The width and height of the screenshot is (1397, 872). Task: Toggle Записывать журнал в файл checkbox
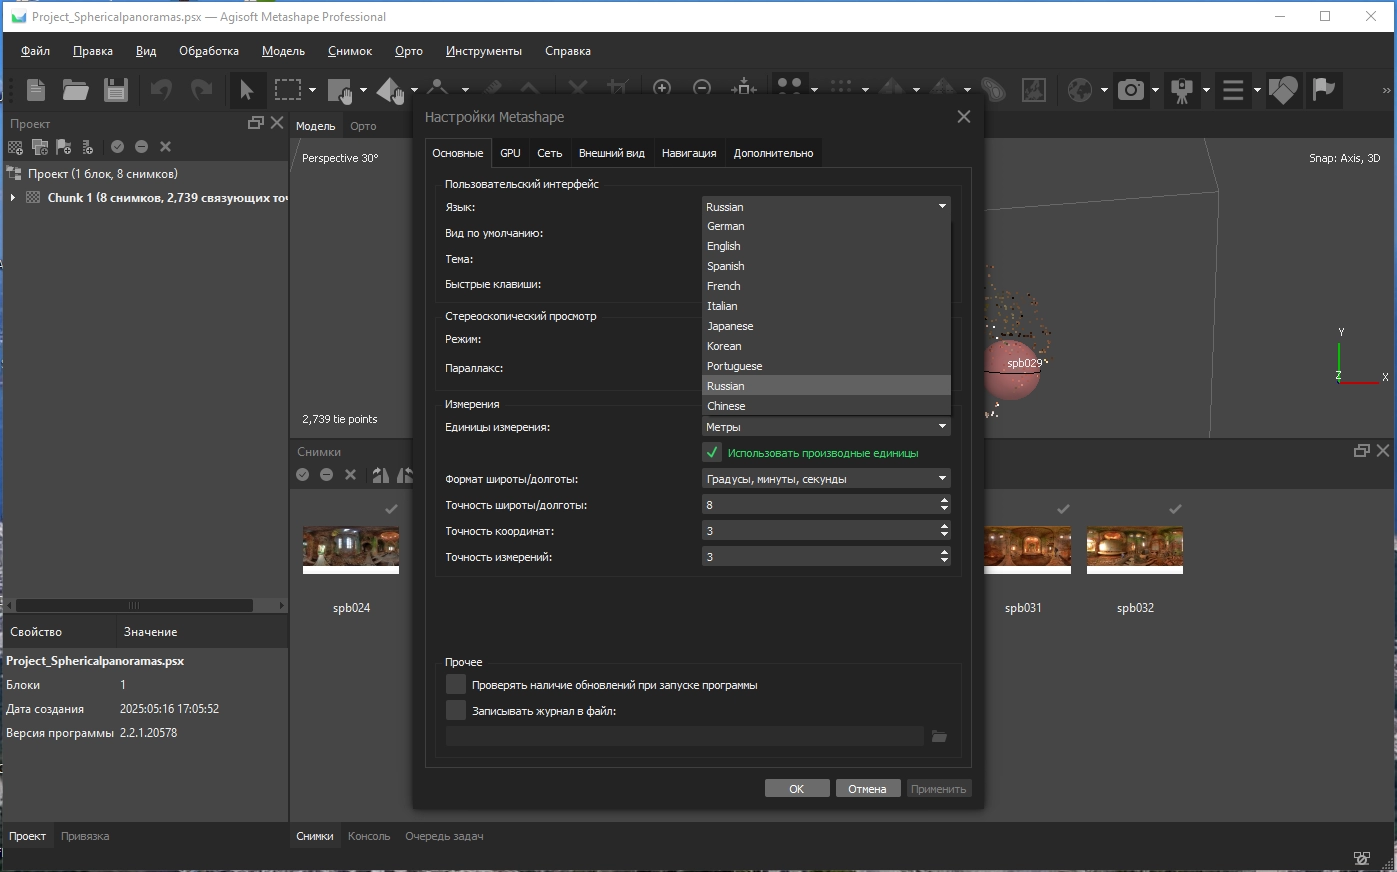click(456, 711)
